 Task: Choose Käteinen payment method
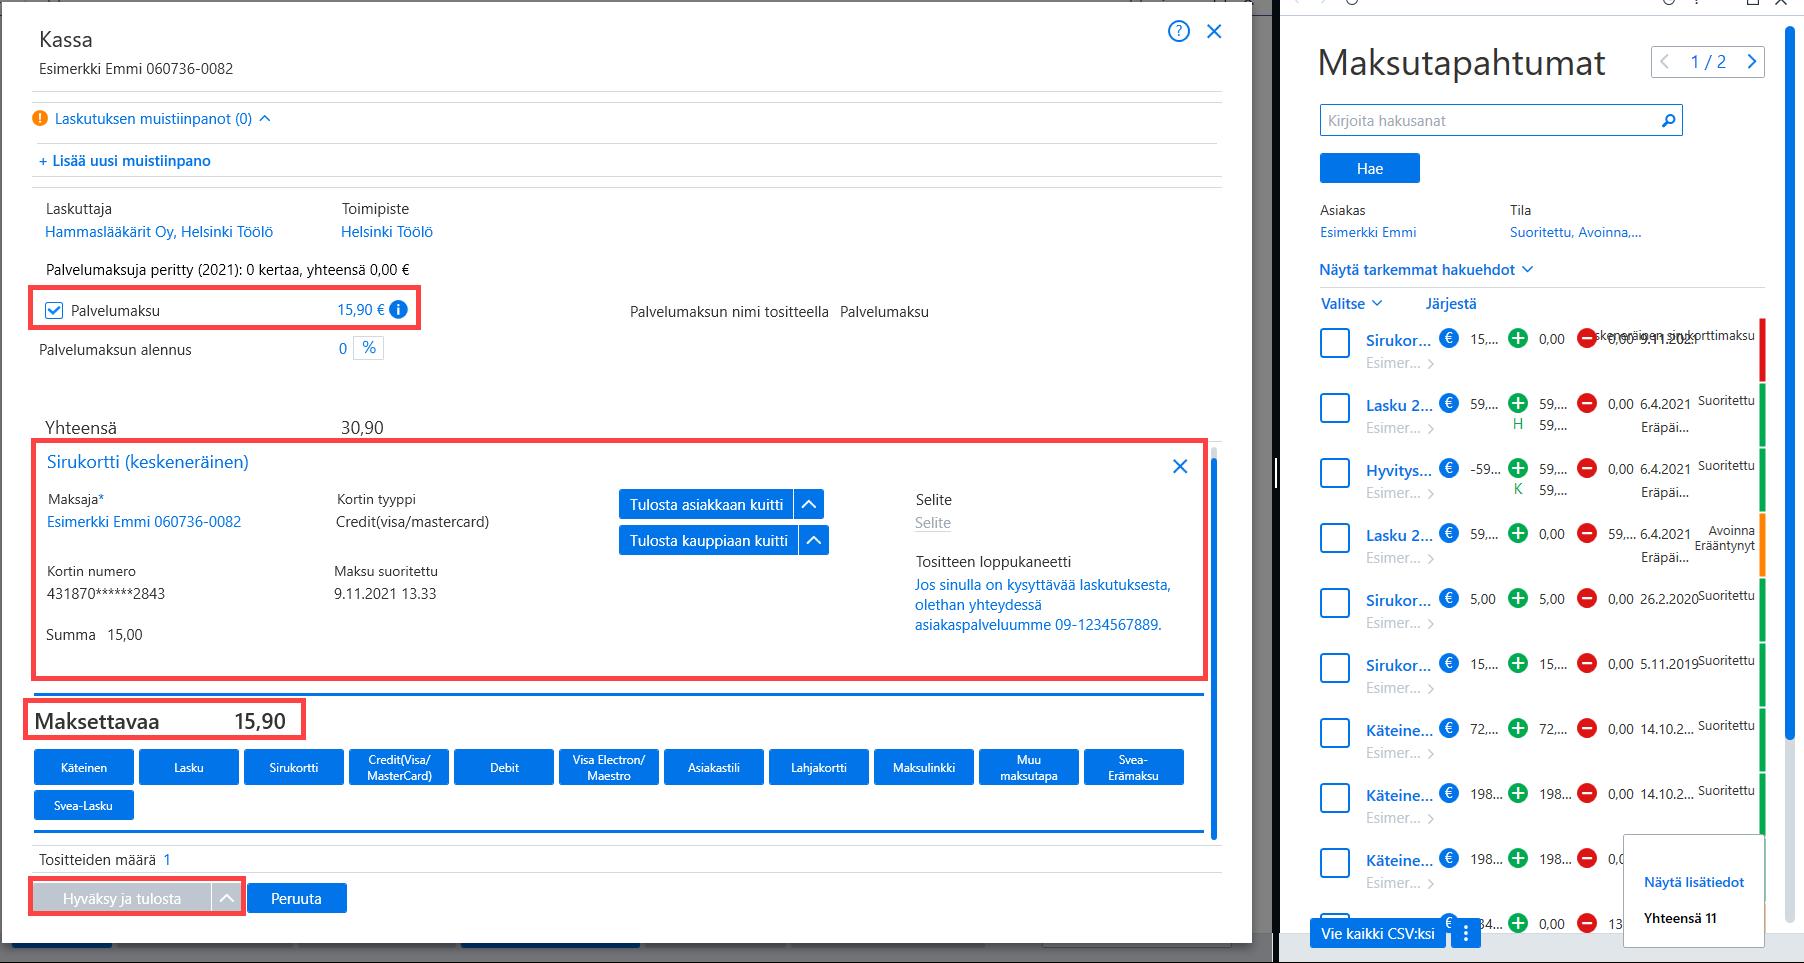[x=84, y=767]
